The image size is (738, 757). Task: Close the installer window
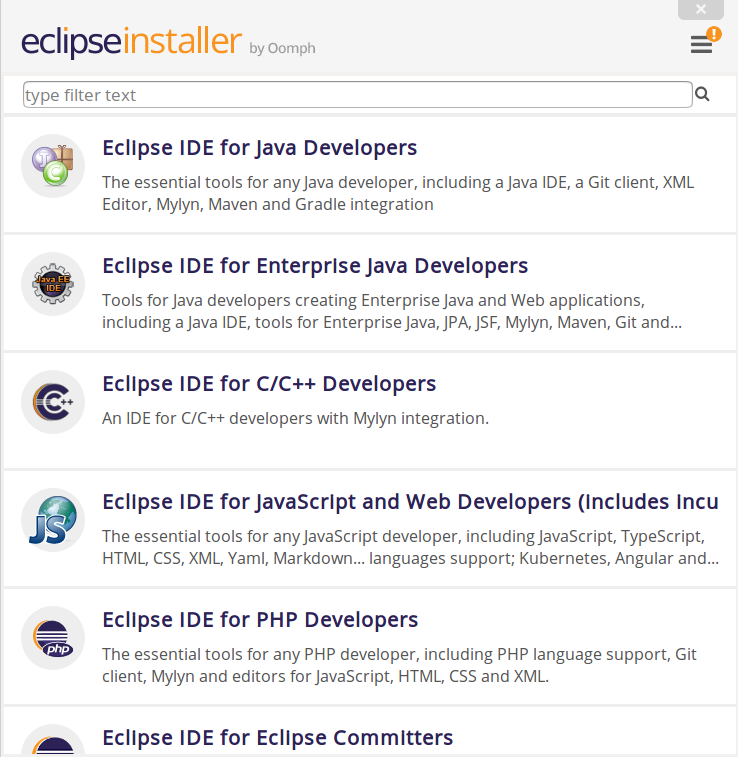(x=701, y=9)
